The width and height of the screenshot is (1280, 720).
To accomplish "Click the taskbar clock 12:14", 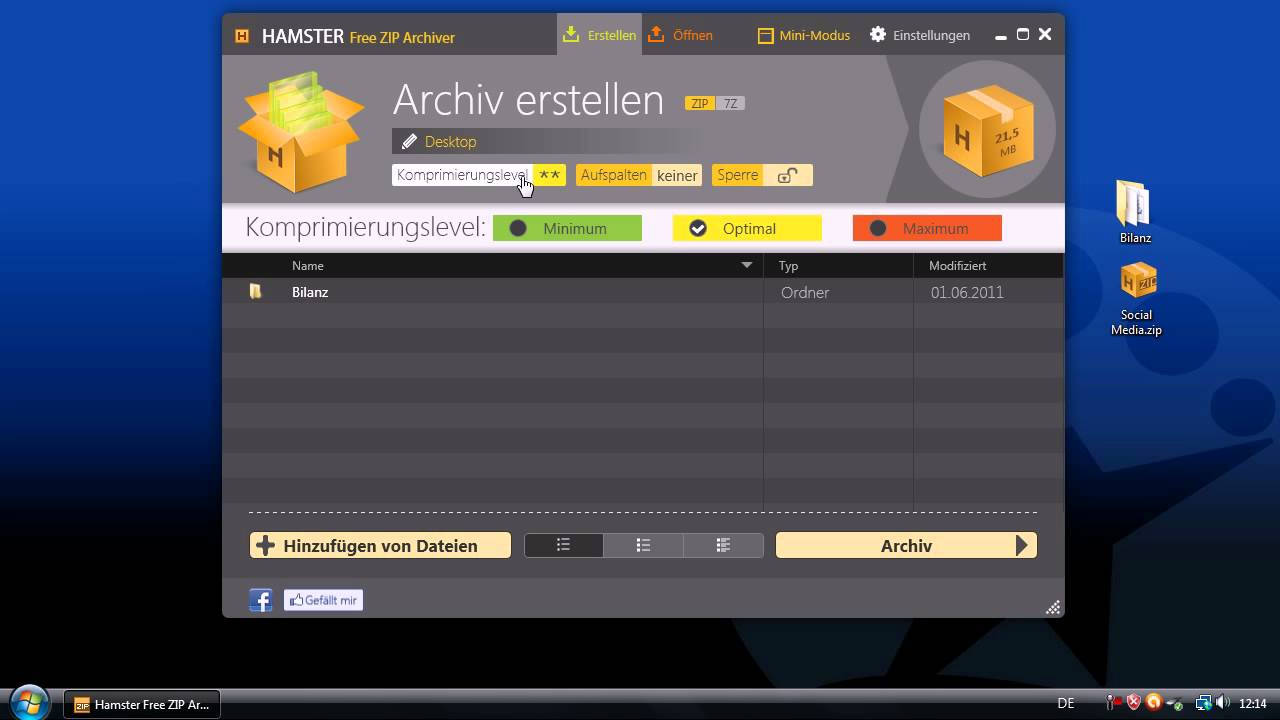I will click(1253, 703).
